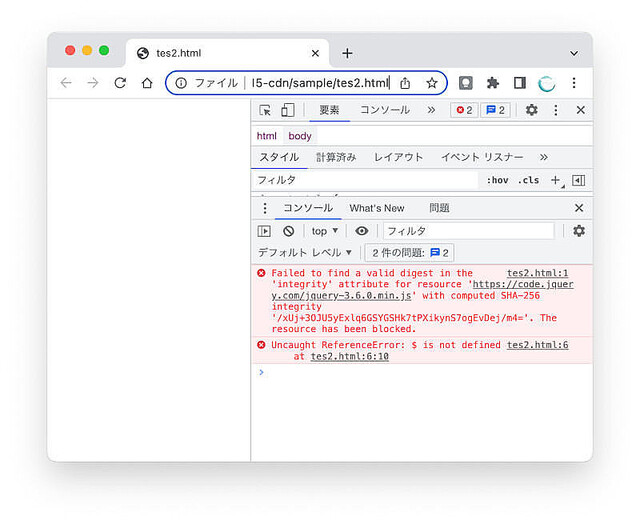This screenshot has height=524, width=640.
Task: Focus the console prompt input line
Action: point(424,372)
